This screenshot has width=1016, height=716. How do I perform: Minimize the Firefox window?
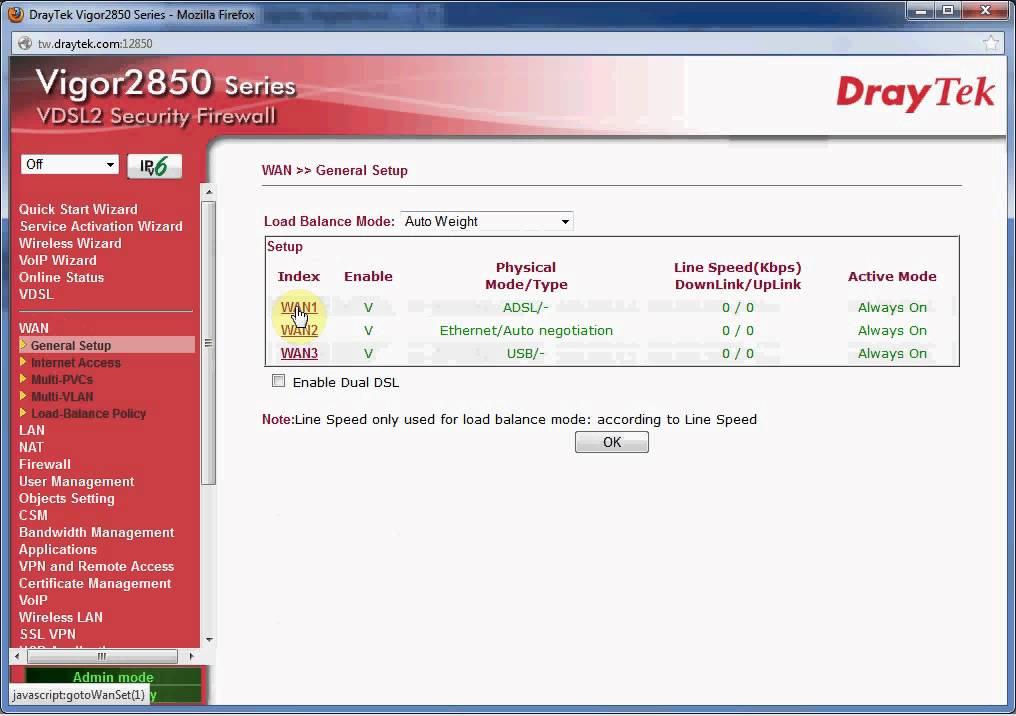point(921,11)
